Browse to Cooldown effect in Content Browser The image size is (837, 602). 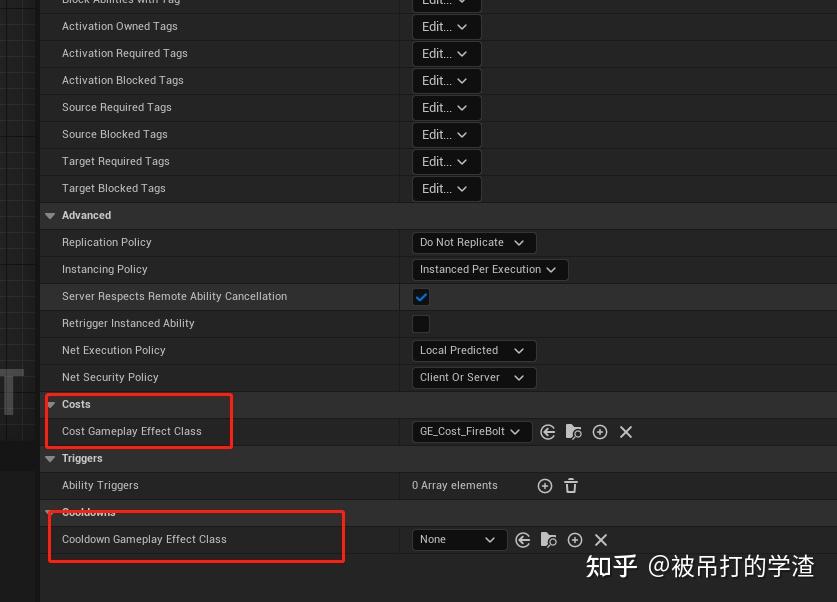pyautogui.click(x=548, y=539)
